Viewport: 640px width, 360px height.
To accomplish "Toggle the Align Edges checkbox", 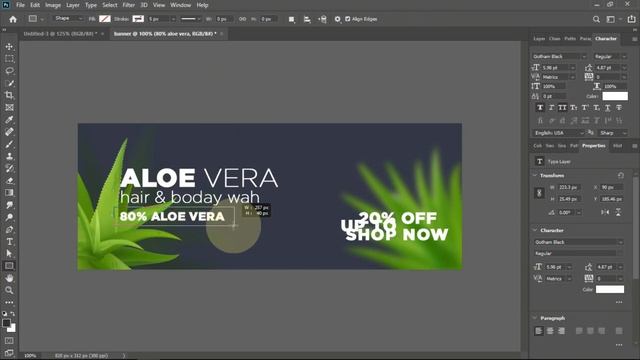I will 348,19.
